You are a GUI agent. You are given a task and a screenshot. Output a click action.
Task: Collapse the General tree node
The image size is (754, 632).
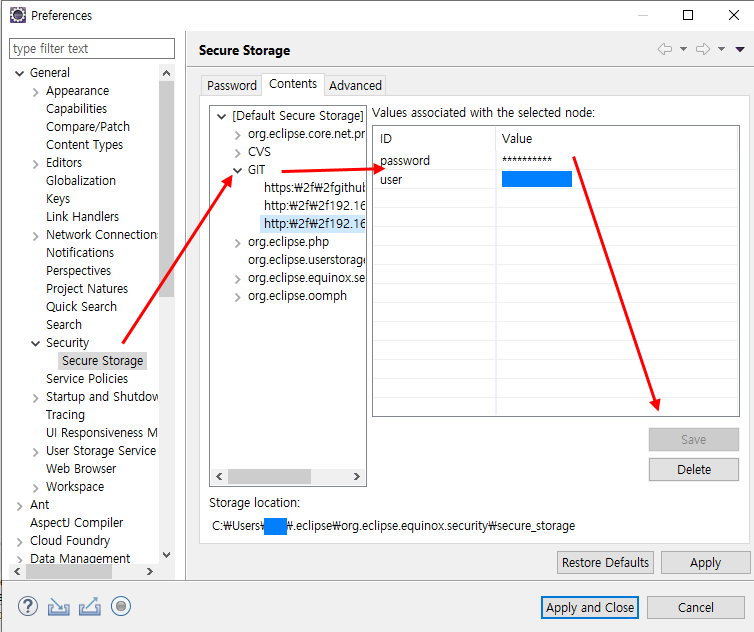pyautogui.click(x=19, y=73)
